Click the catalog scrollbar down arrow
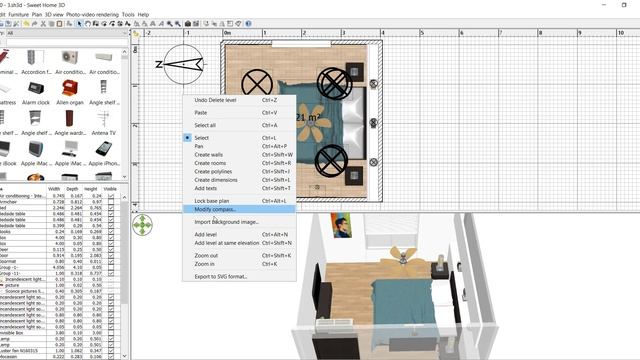640x360 pixels. pyautogui.click(x=124, y=177)
